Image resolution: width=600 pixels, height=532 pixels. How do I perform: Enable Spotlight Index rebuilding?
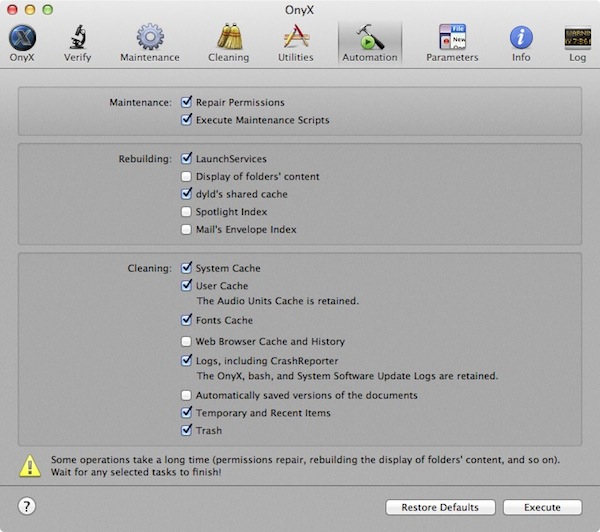click(x=186, y=212)
